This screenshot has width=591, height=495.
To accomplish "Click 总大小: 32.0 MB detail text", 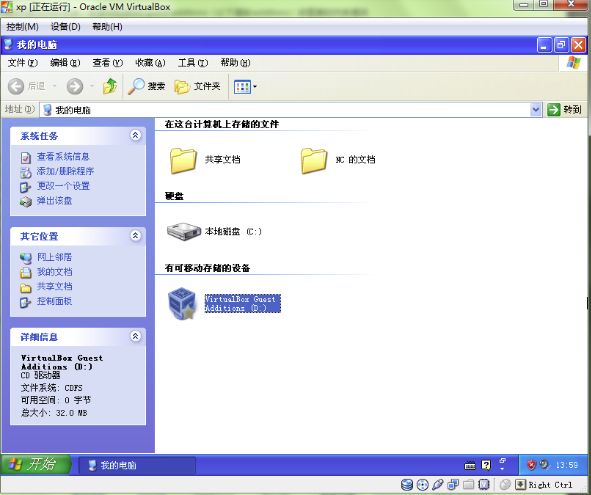I will (x=54, y=413).
